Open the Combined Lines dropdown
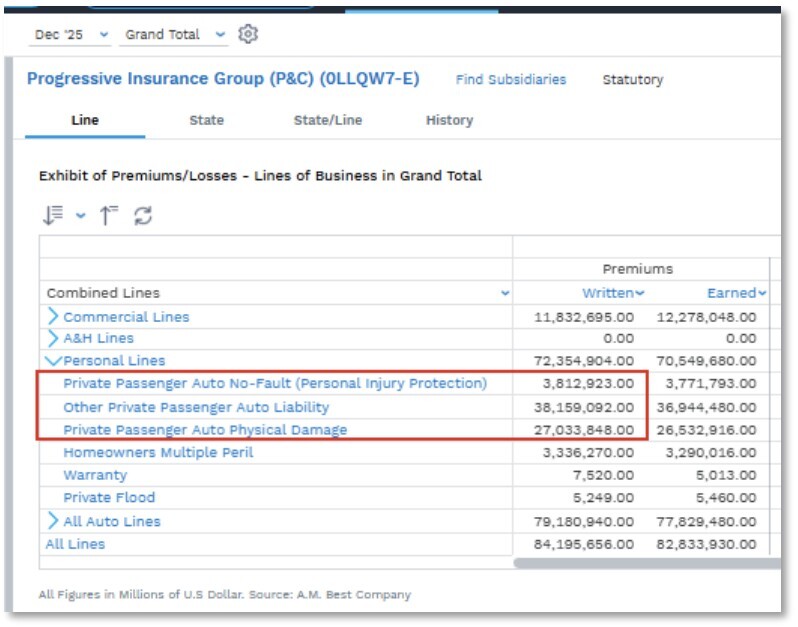The width and height of the screenshot is (798, 627). pos(505,293)
